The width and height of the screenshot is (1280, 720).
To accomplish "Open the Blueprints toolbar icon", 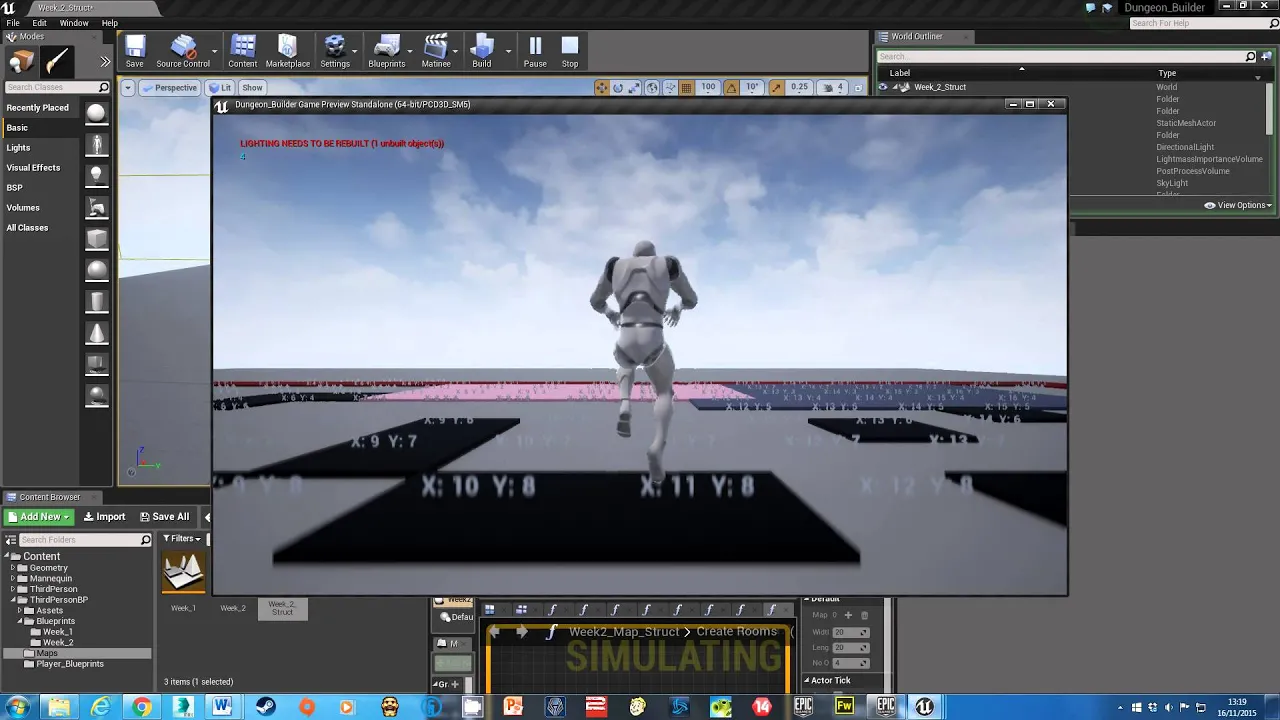I will point(386,51).
